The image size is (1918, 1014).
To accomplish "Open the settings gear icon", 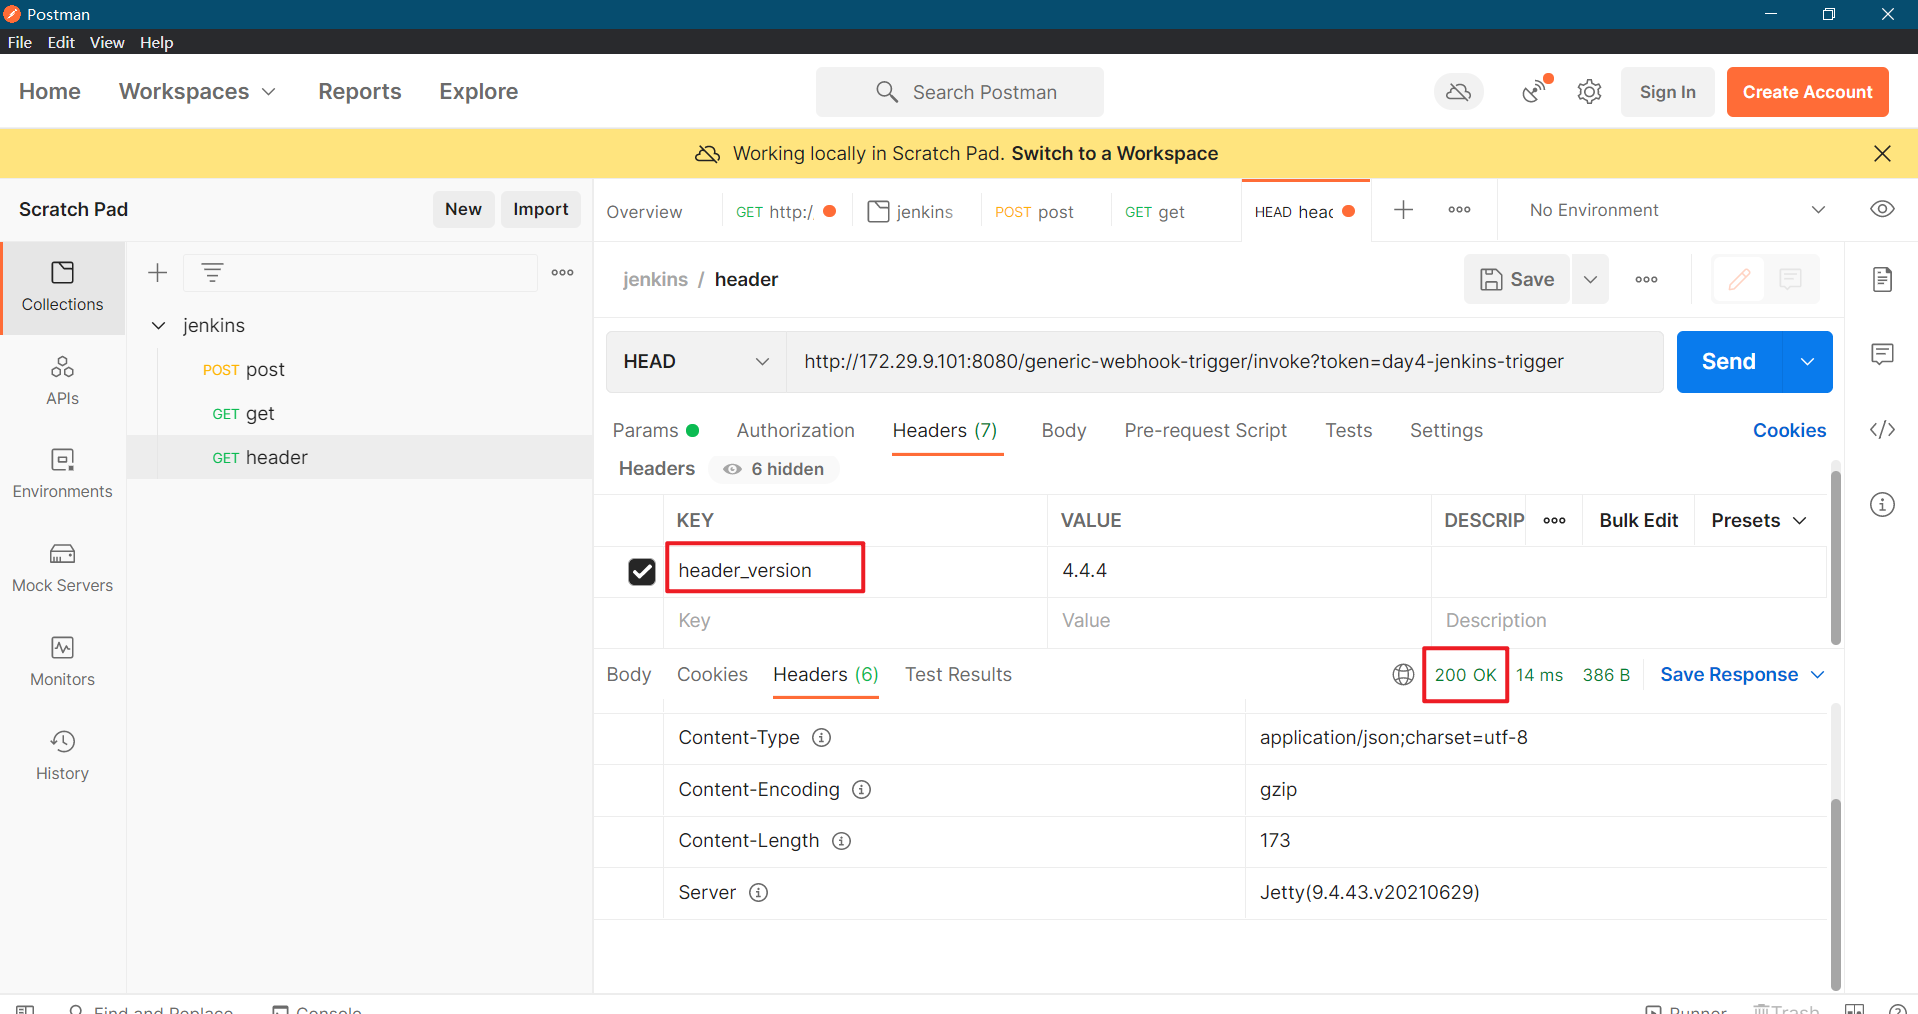I will [x=1589, y=92].
